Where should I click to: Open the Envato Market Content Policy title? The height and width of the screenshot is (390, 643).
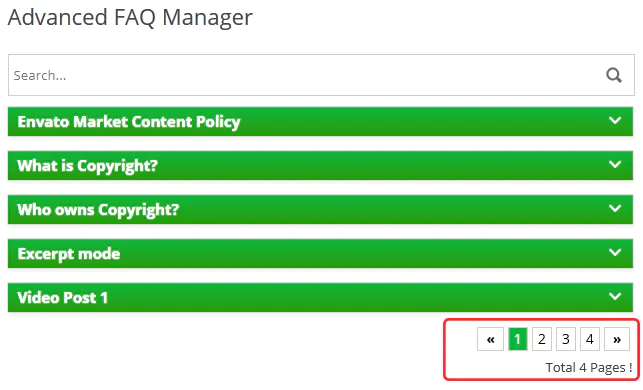pyautogui.click(x=129, y=122)
